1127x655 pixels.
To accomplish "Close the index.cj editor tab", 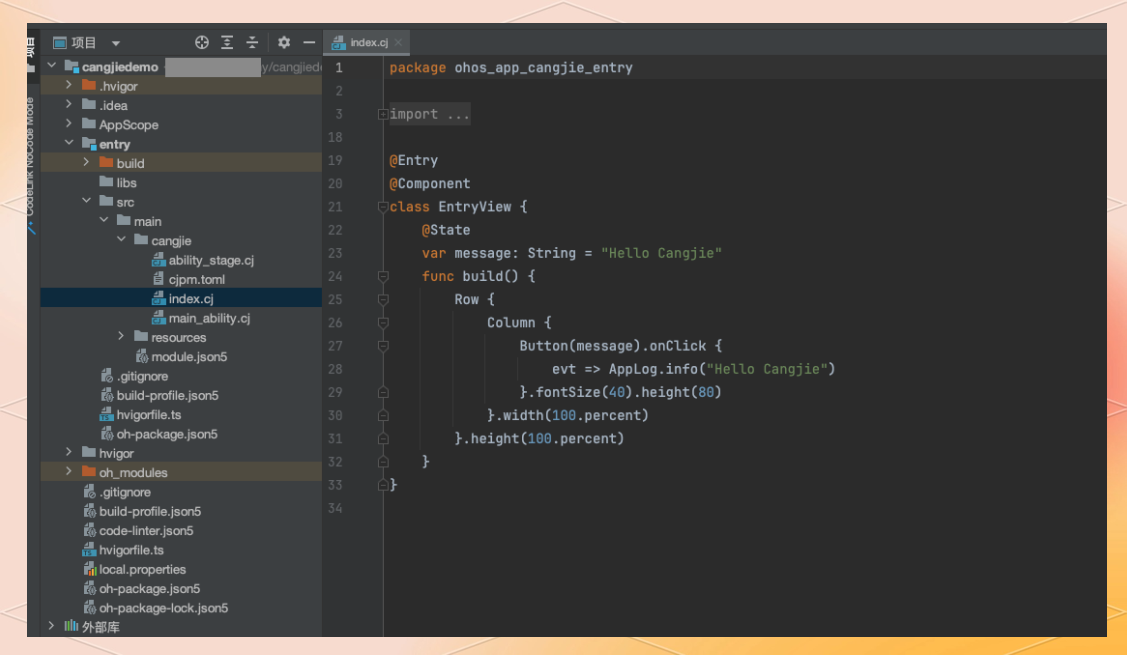I will pyautogui.click(x=398, y=42).
